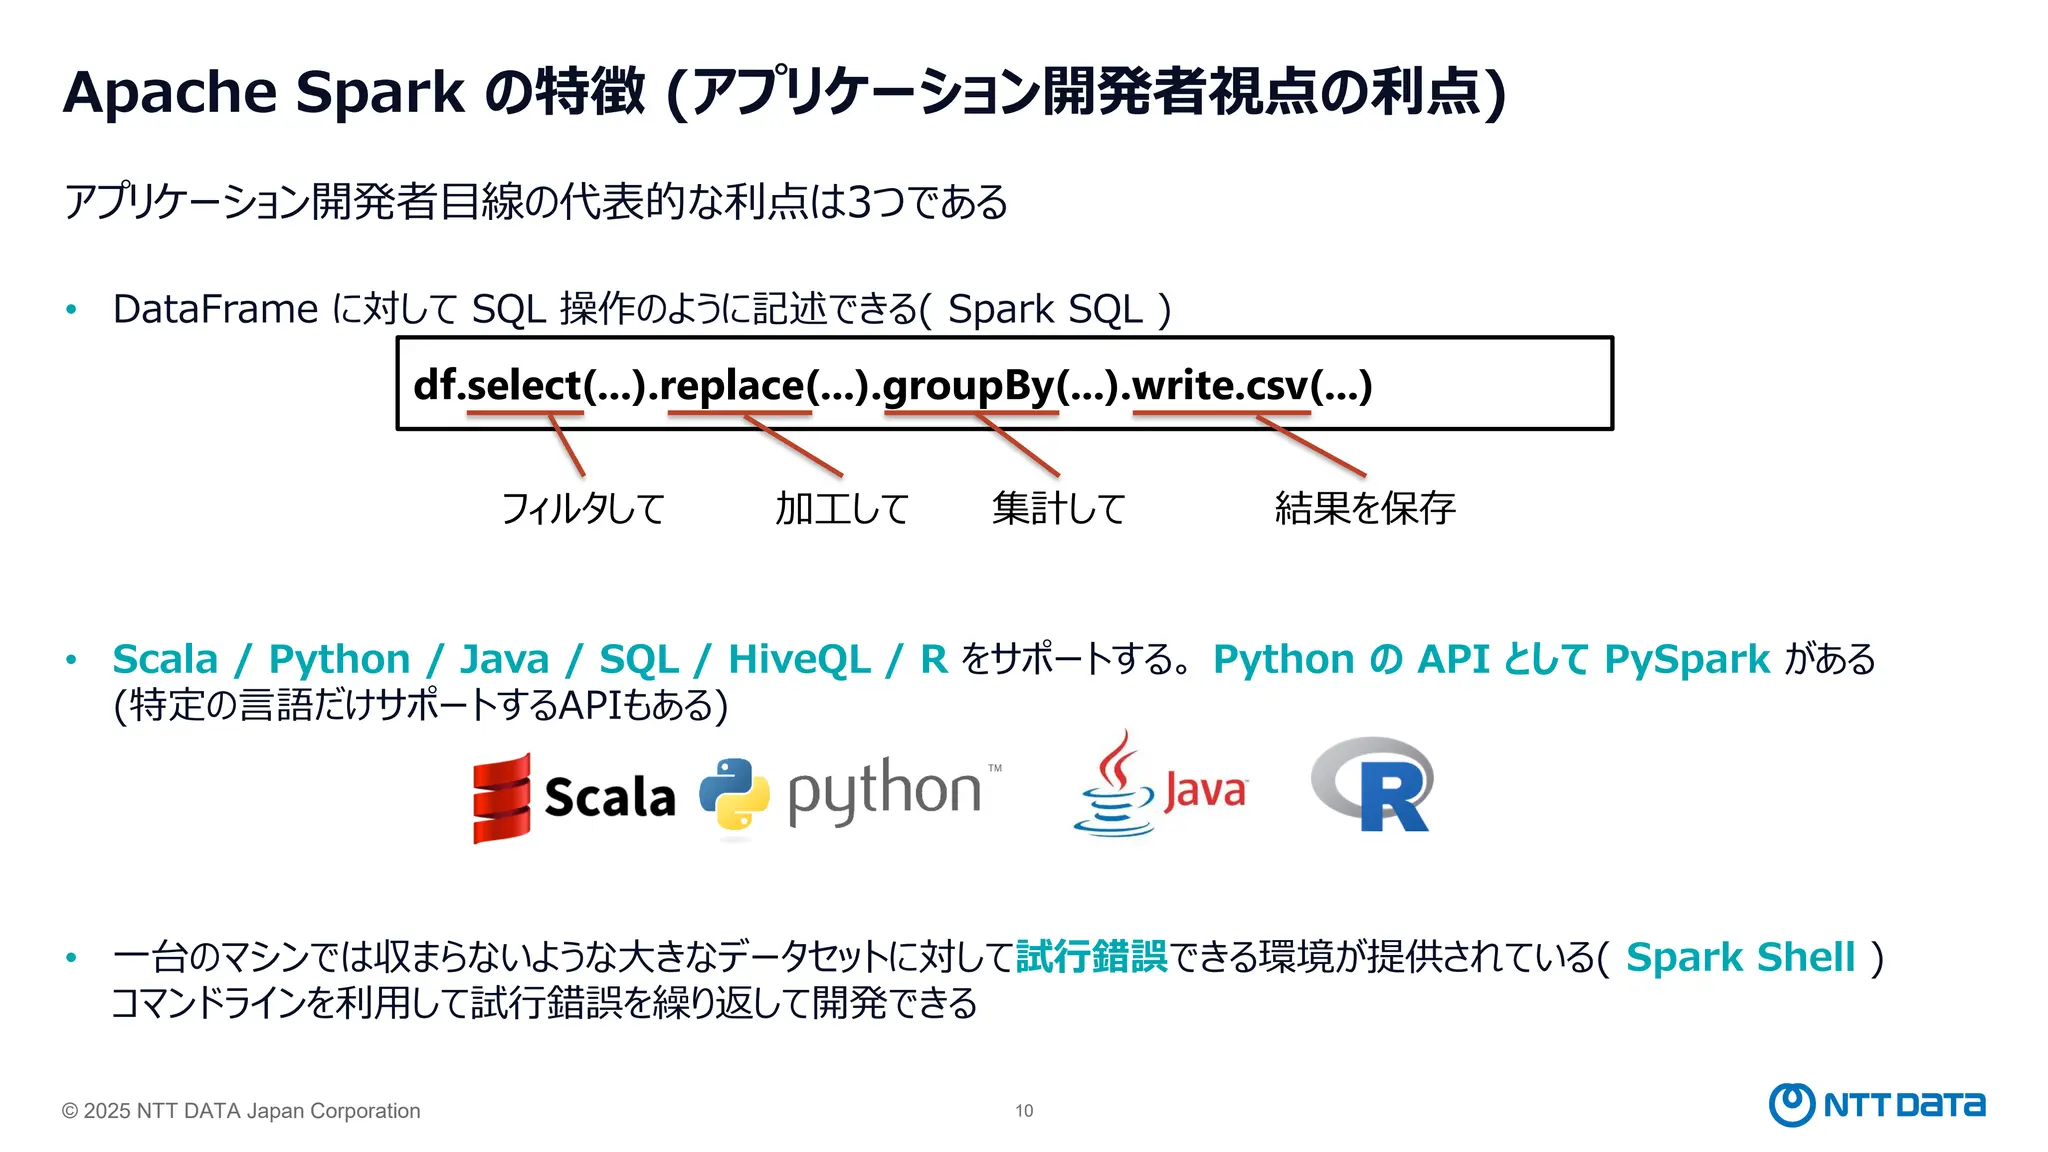
Task: Click the 'DataFrame に対して SQL 操作' bullet
Action: pos(641,309)
